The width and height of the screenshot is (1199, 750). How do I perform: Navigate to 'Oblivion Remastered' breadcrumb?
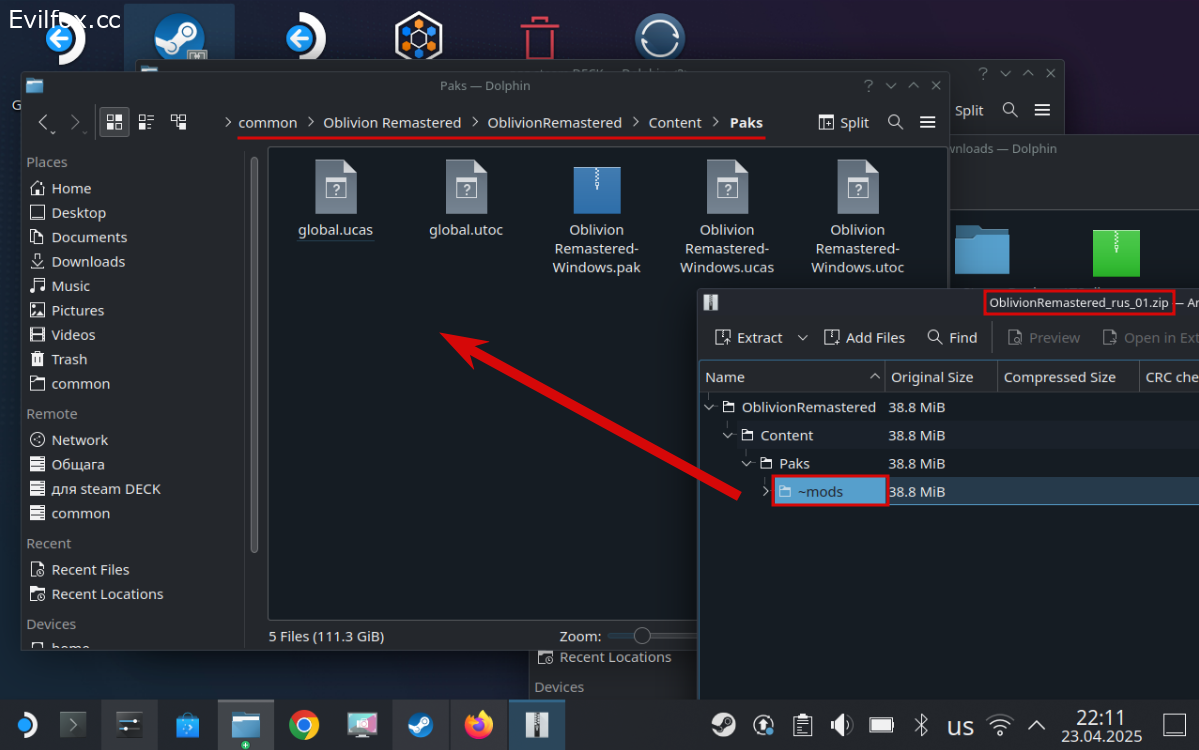(x=392, y=122)
